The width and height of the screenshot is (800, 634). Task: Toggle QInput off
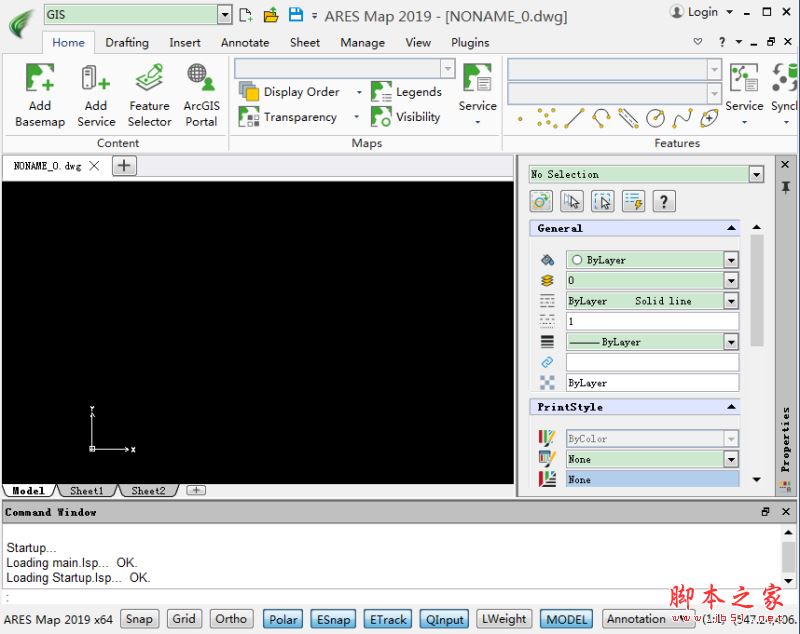[444, 619]
